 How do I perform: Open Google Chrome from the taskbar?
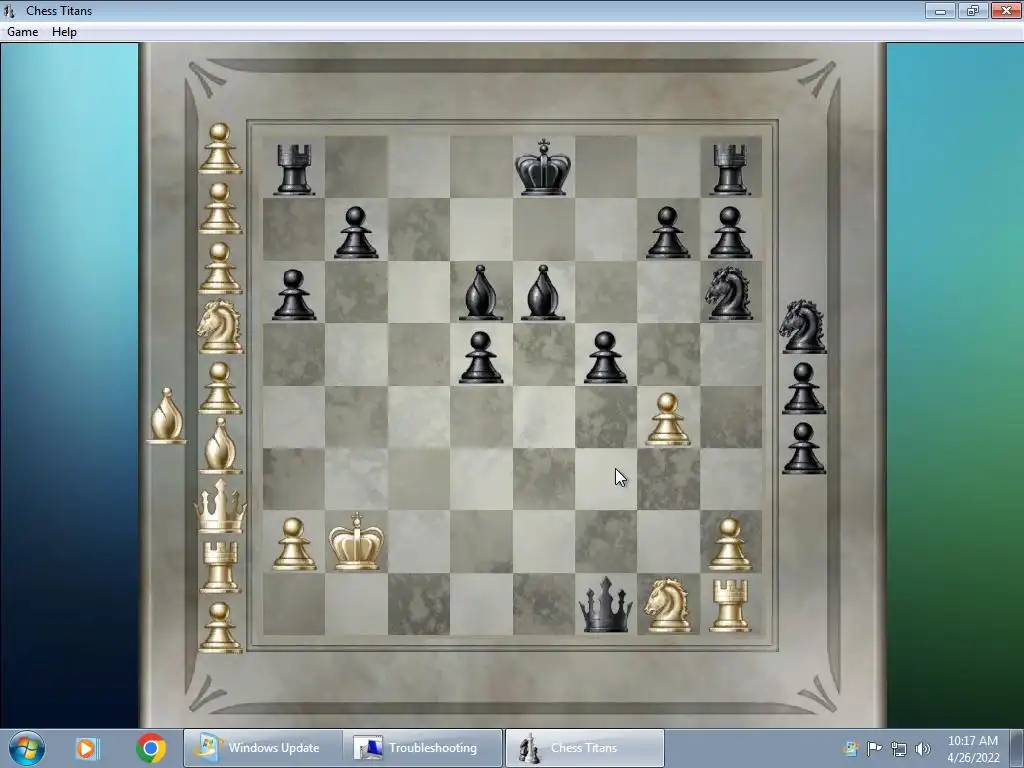(x=151, y=748)
